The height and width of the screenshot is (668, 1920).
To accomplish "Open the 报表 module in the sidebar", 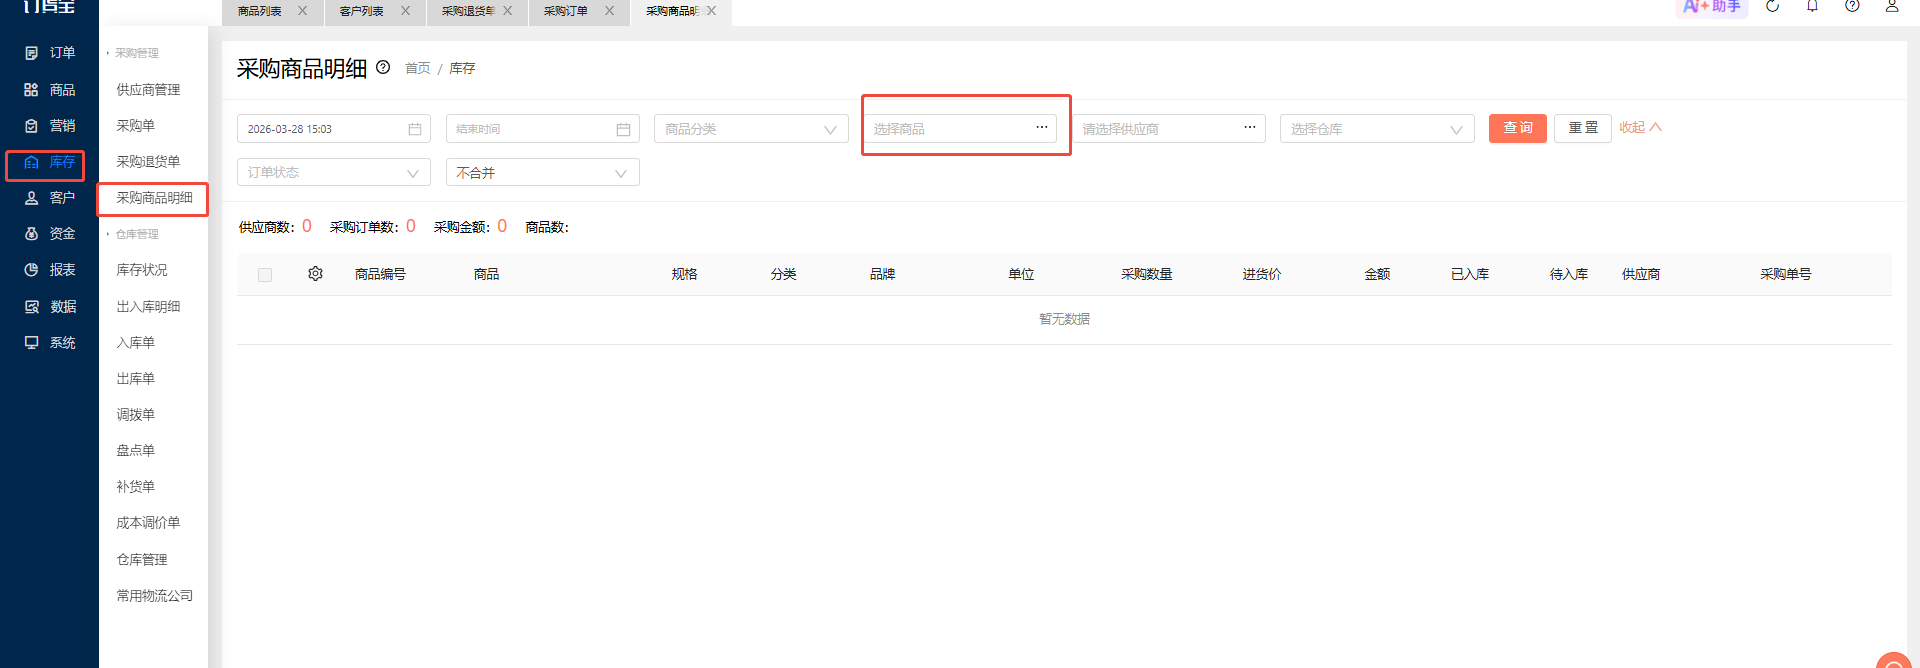I will [x=49, y=270].
